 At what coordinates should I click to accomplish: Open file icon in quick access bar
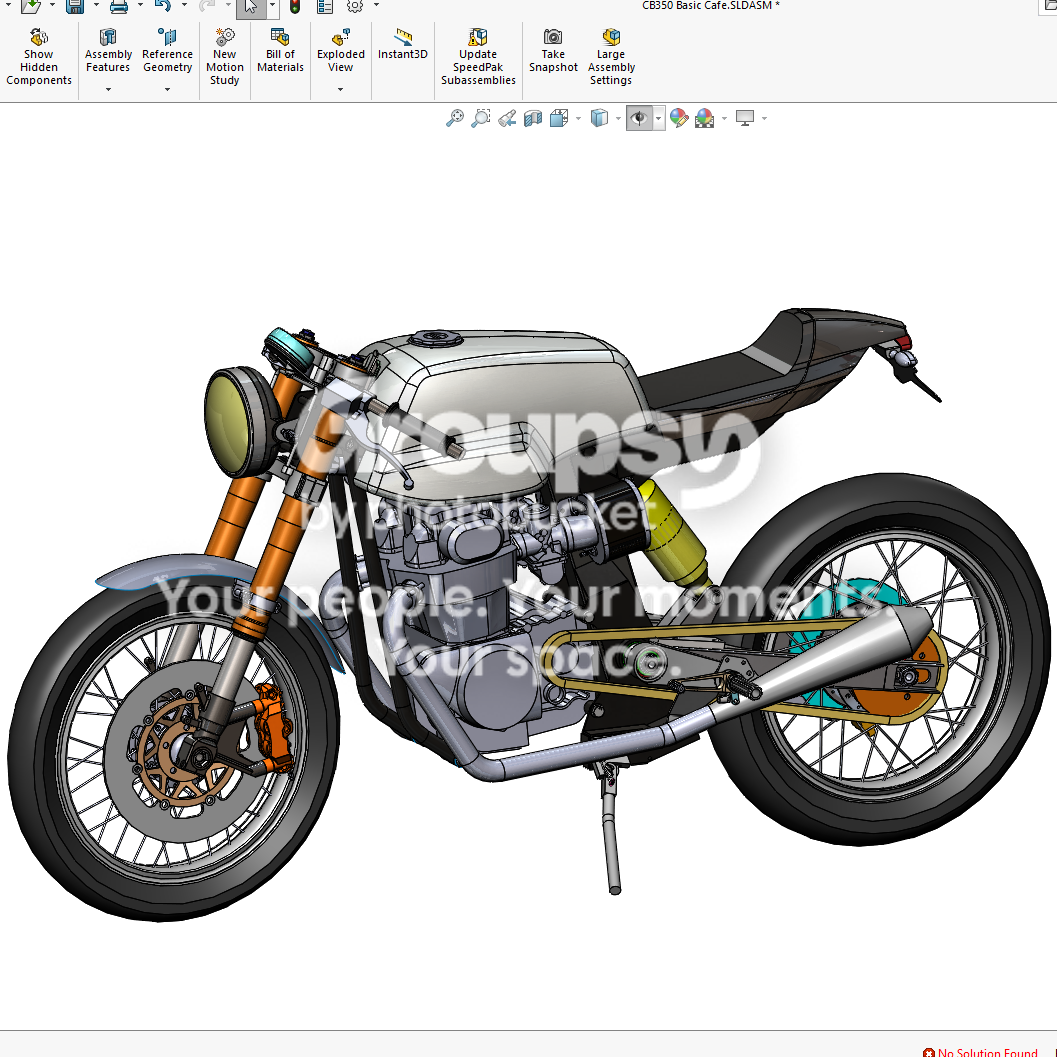coord(30,7)
